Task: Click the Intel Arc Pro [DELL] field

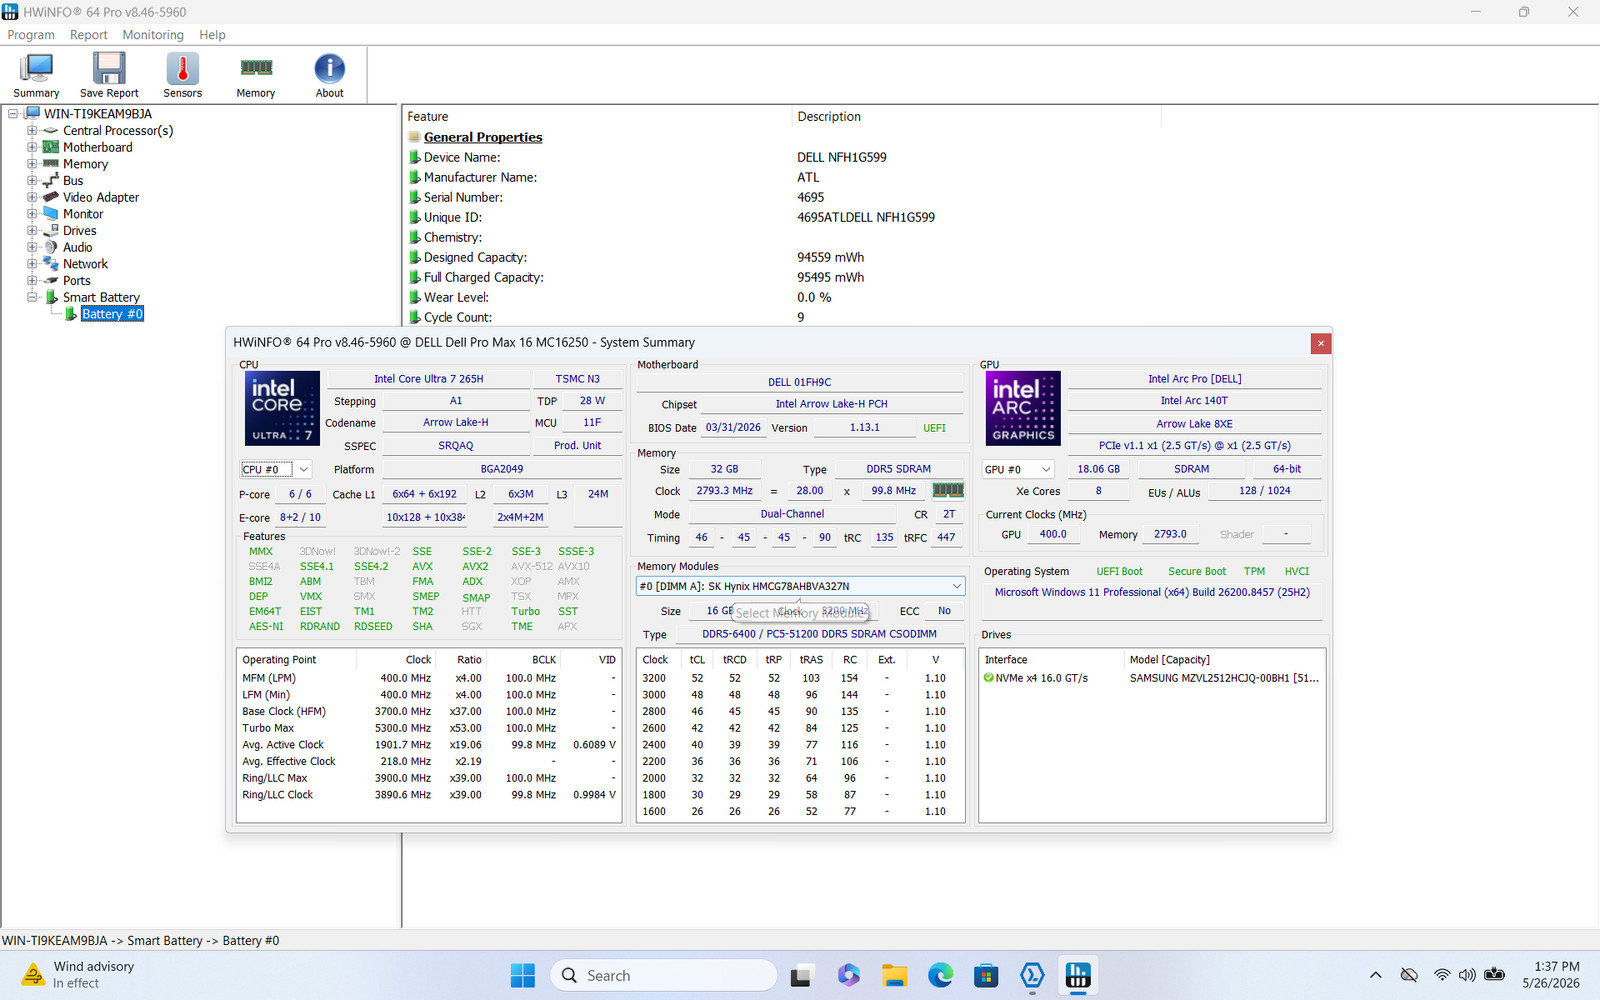Action: [x=1195, y=379]
